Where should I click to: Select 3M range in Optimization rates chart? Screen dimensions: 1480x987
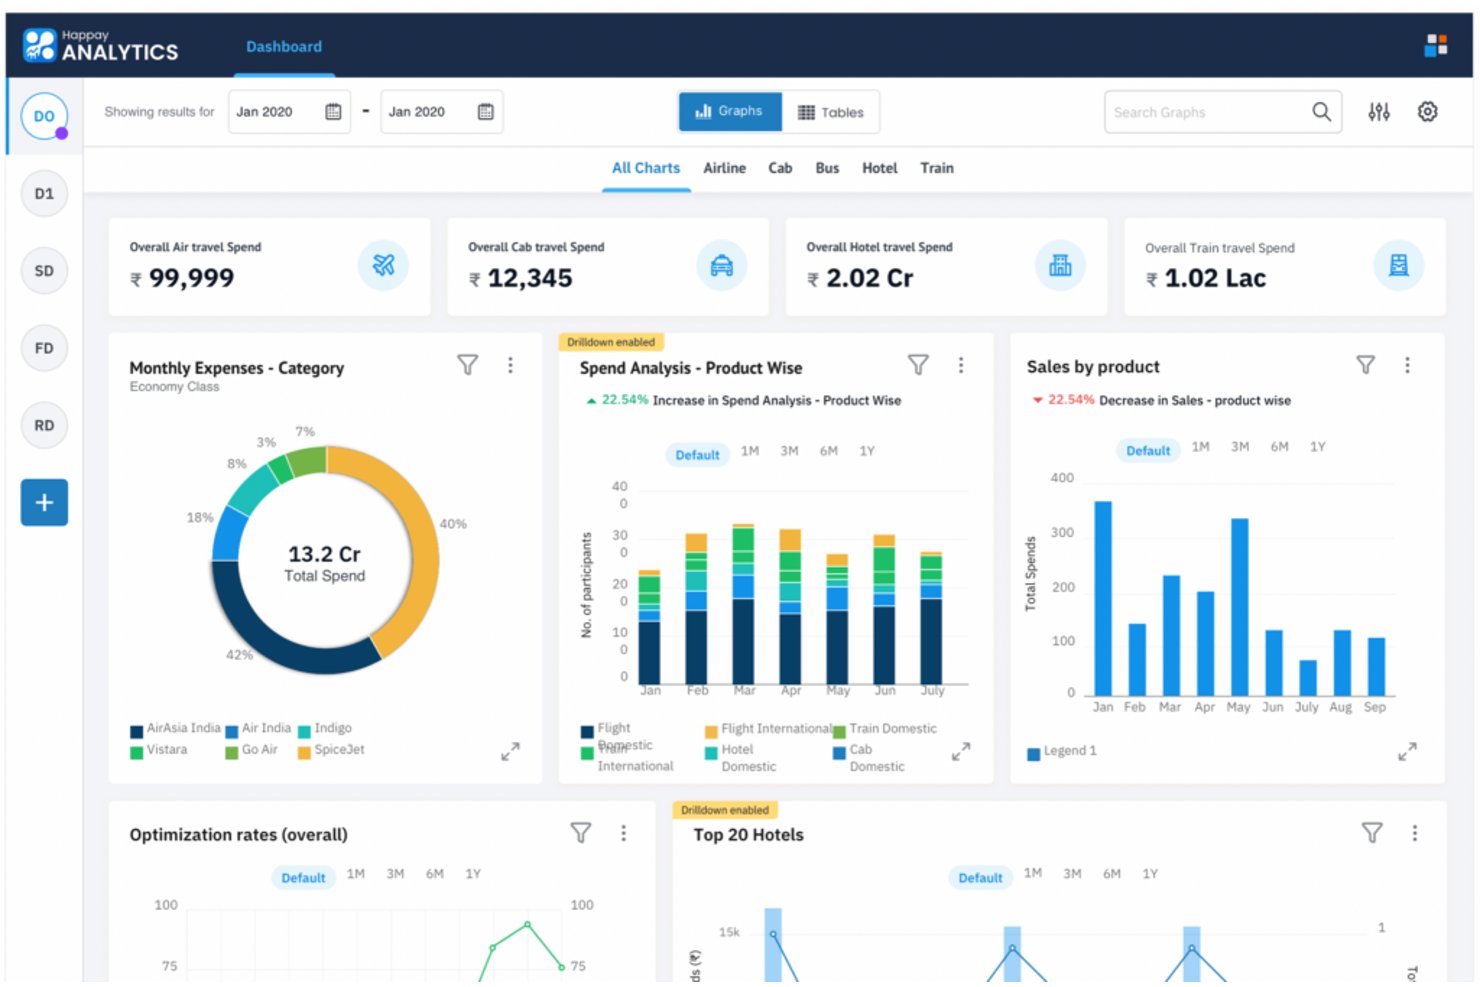pyautogui.click(x=395, y=874)
